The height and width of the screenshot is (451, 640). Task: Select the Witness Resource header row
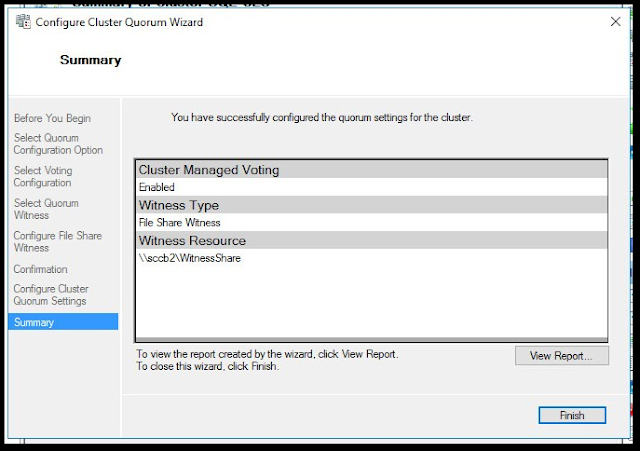point(371,240)
